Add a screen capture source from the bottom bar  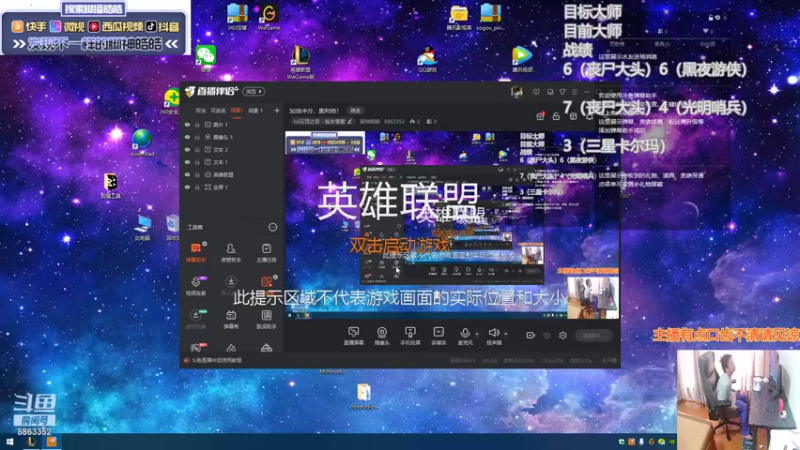[353, 336]
